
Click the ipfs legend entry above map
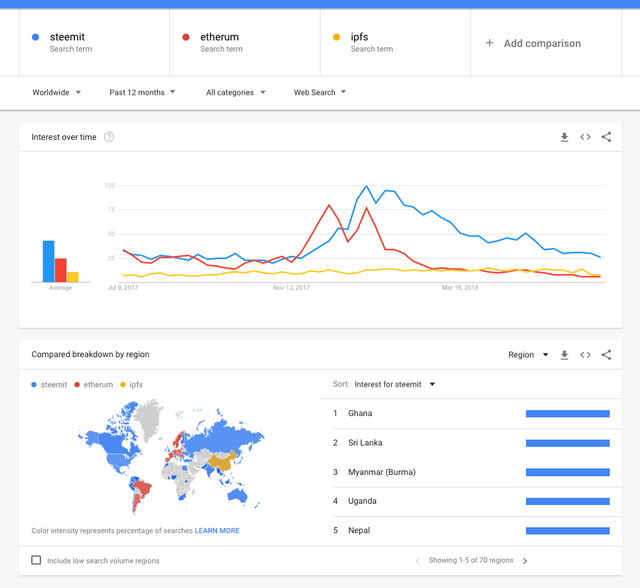(131, 385)
